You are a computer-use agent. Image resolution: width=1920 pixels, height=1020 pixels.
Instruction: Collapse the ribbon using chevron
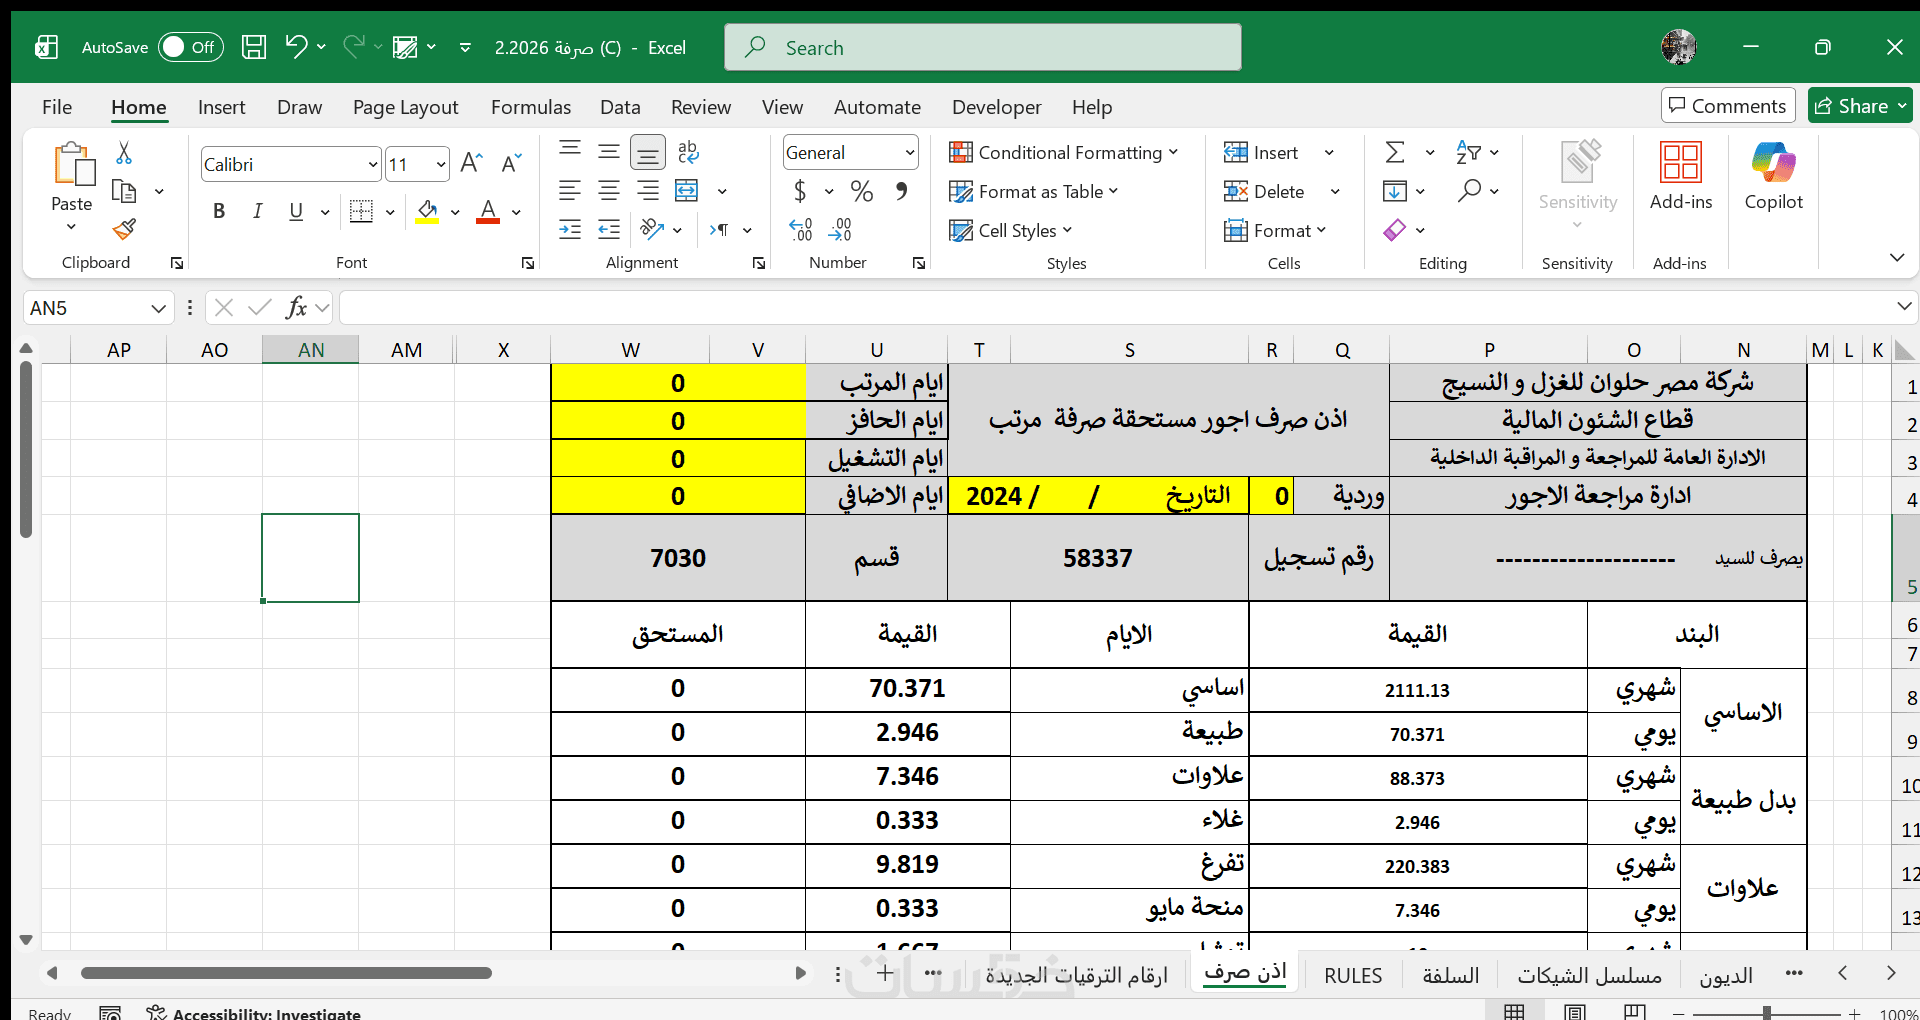[1897, 258]
